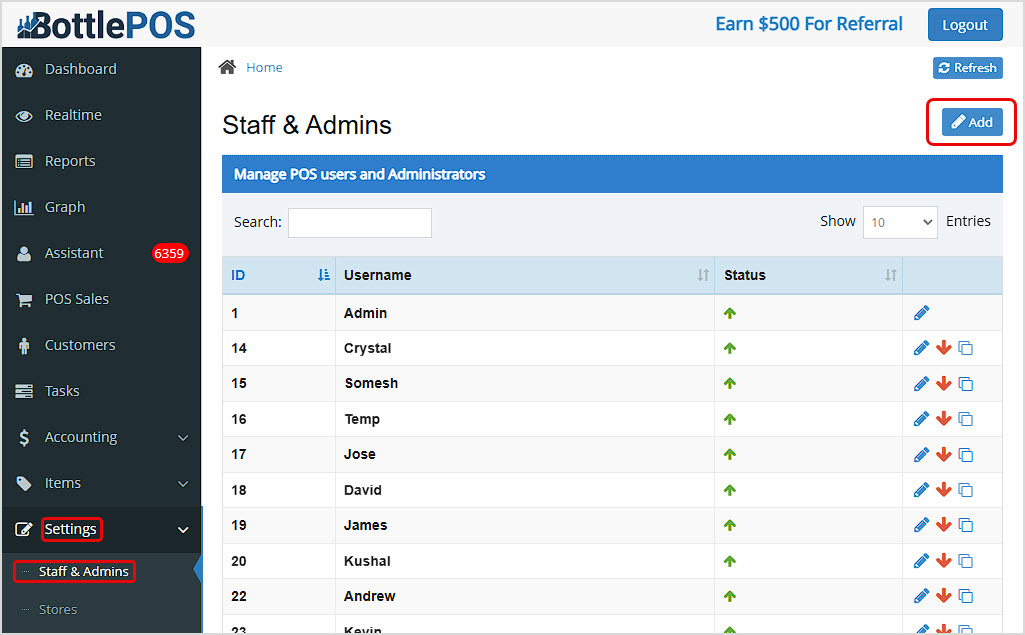Sort the table by Username column

pos(377,275)
